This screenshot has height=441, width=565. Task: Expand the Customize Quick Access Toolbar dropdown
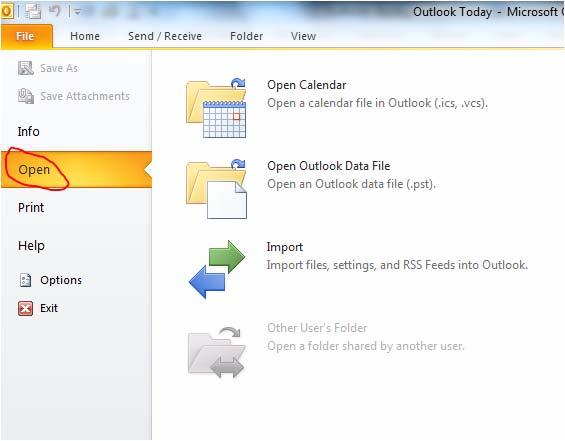(x=77, y=12)
